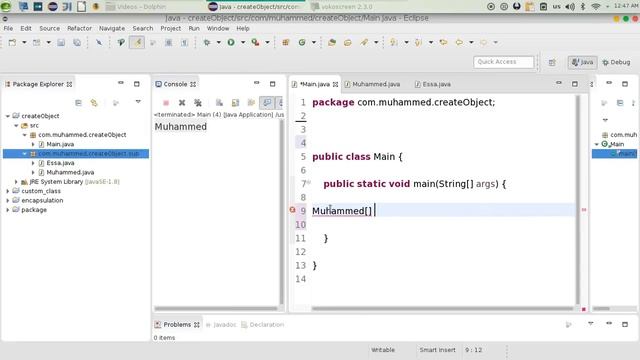This screenshot has width=640, height=360.
Task: Click the Save icon in toolbar
Action: tap(61, 42)
